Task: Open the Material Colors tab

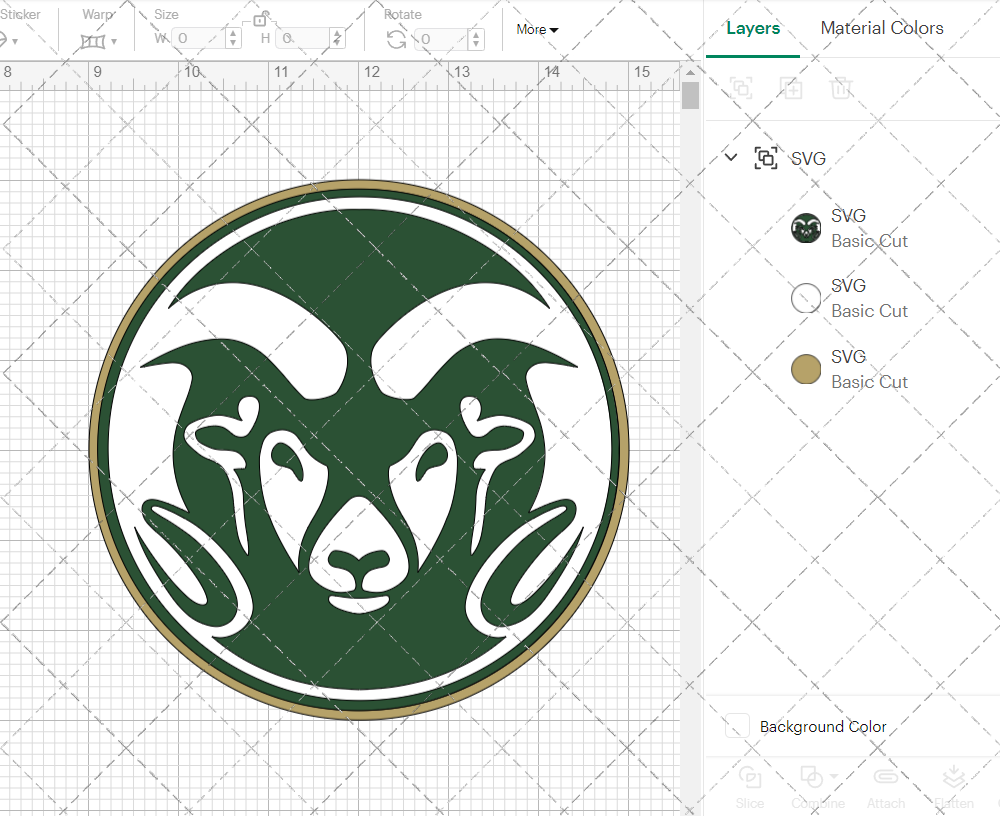Action: (x=881, y=28)
